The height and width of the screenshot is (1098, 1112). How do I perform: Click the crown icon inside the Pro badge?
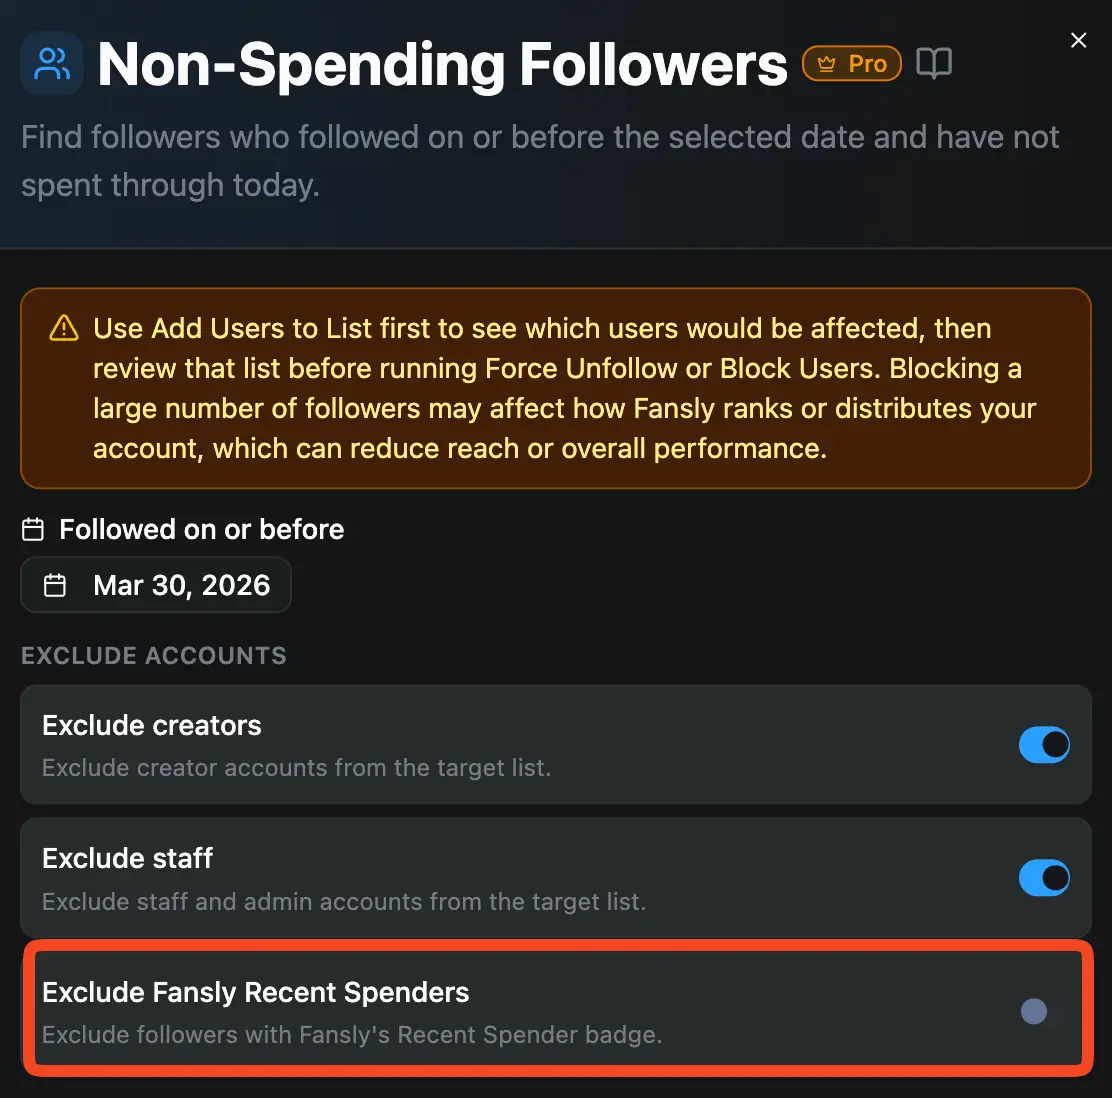(825, 63)
